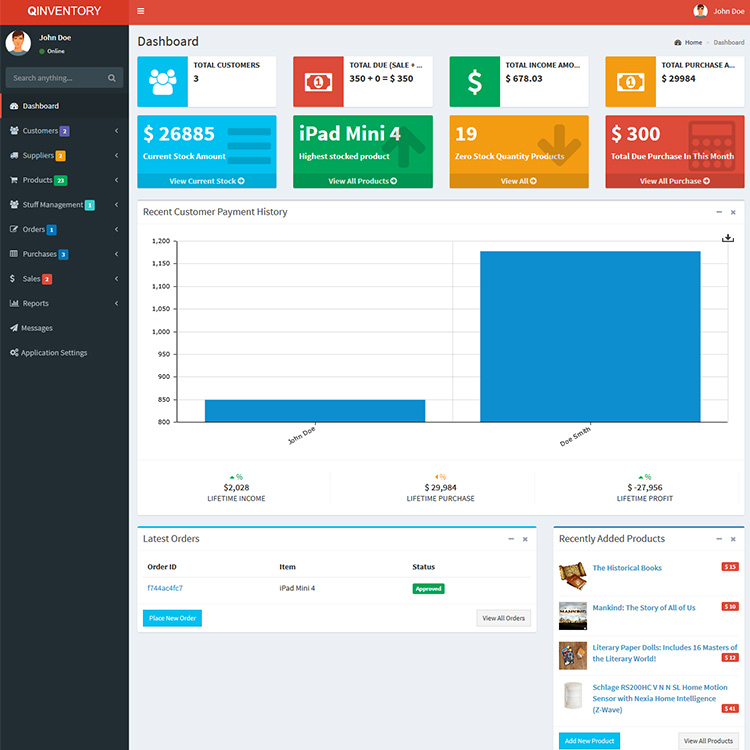Close the Latest Orders panel
The height and width of the screenshot is (750, 750).
coord(525,540)
